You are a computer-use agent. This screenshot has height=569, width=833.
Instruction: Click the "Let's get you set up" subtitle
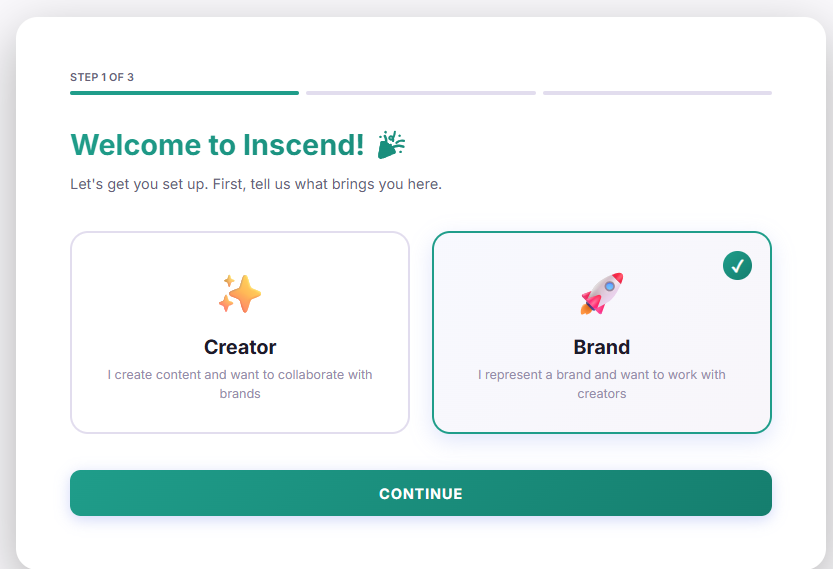pyautogui.click(x=256, y=184)
